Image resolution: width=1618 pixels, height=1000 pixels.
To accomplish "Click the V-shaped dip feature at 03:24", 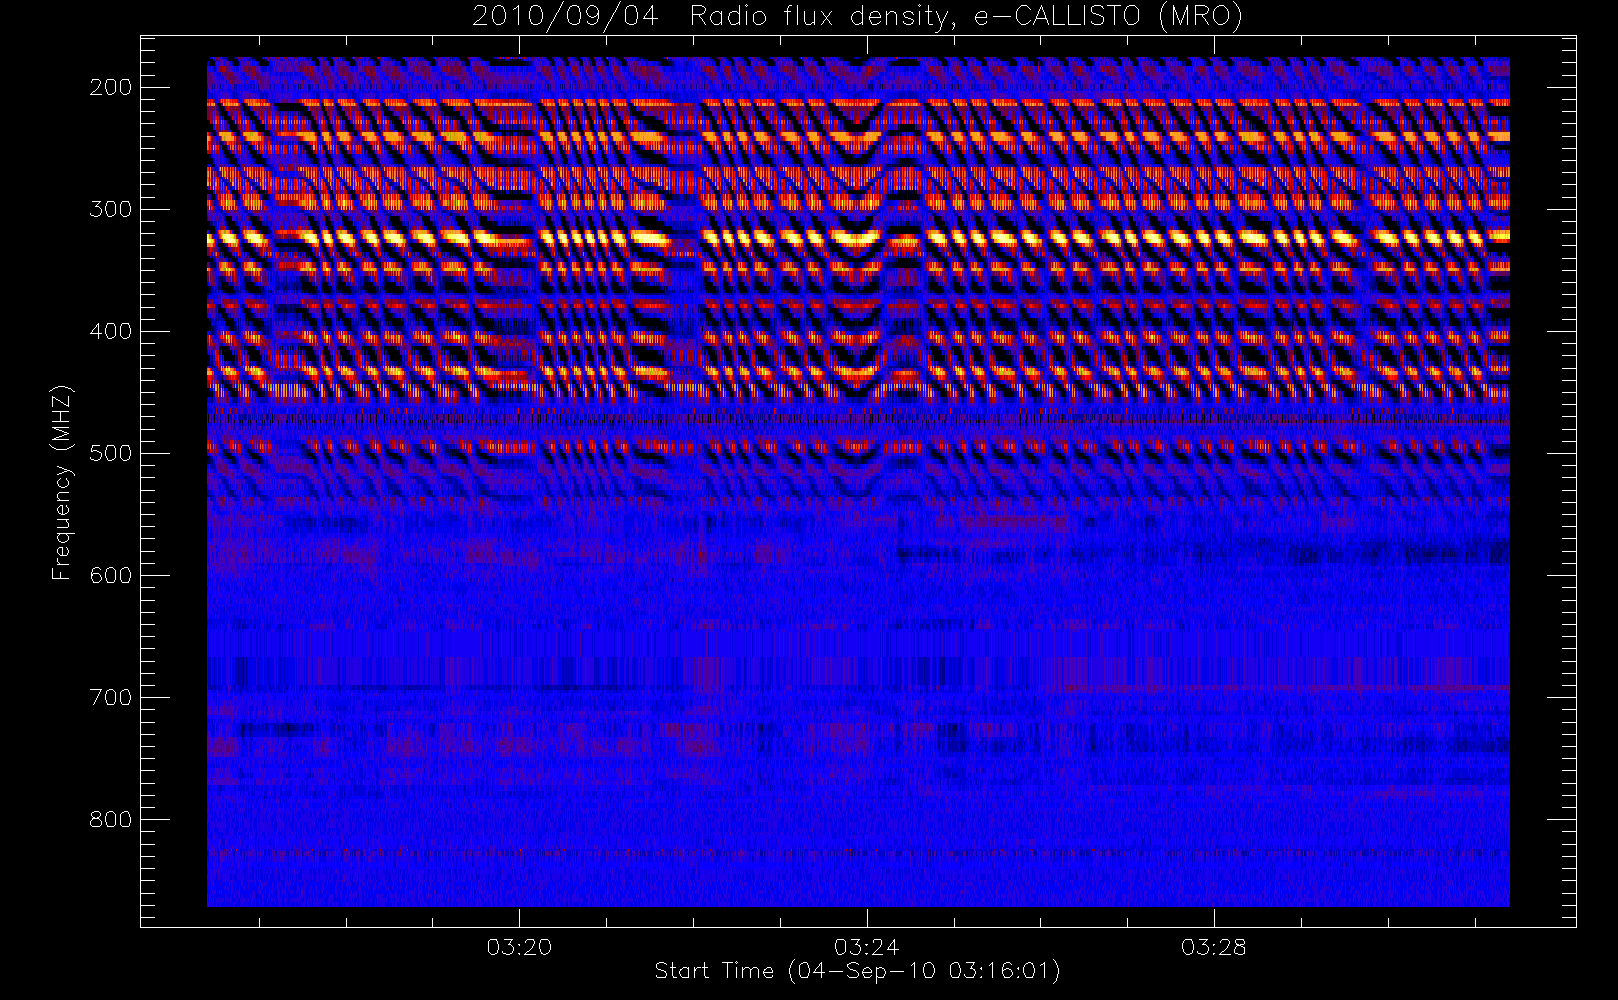I will tap(858, 240).
